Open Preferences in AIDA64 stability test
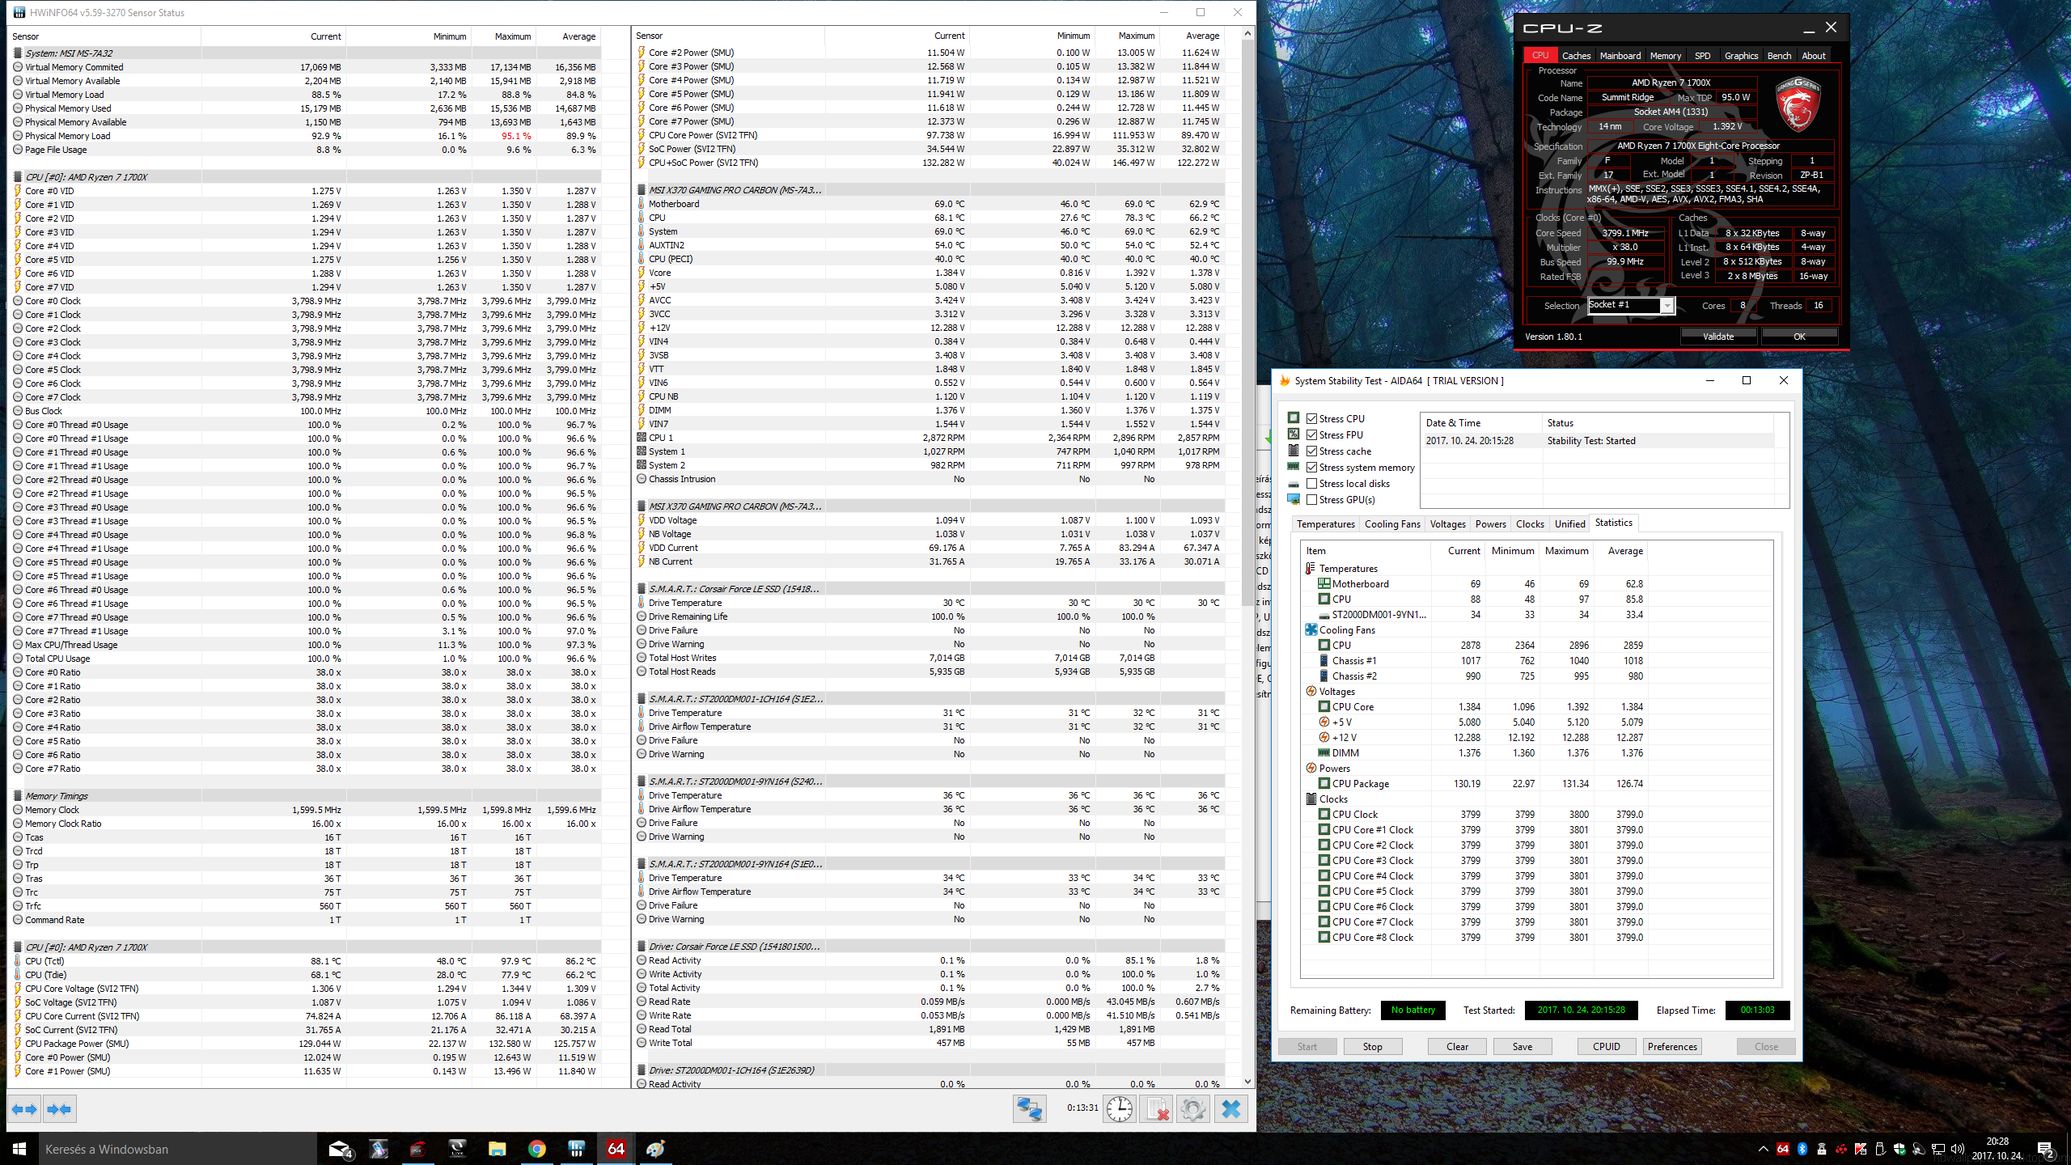 (1672, 1047)
